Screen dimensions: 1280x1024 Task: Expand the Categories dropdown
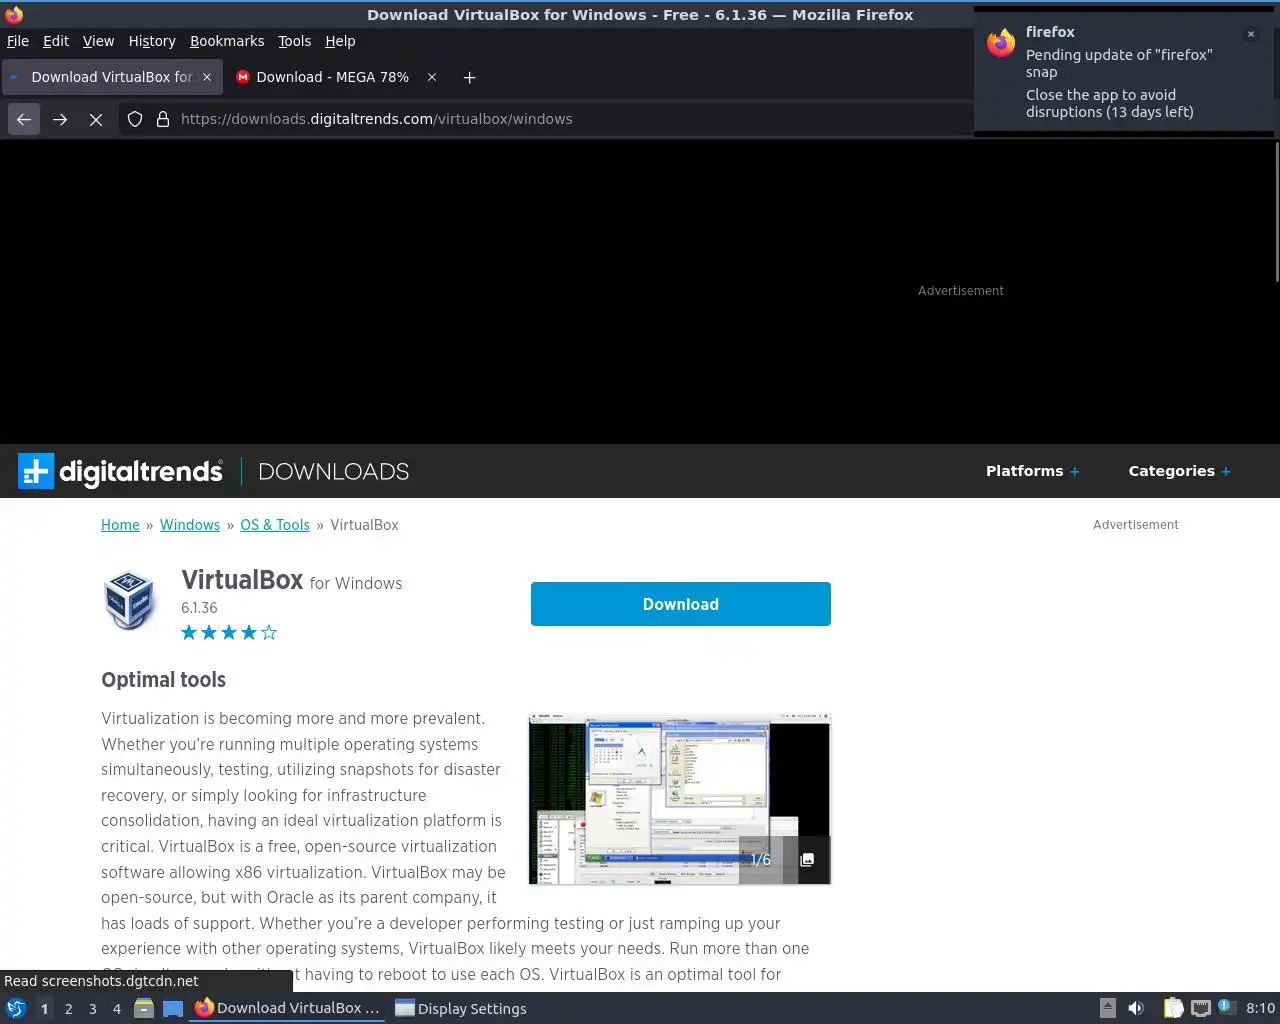(1179, 471)
